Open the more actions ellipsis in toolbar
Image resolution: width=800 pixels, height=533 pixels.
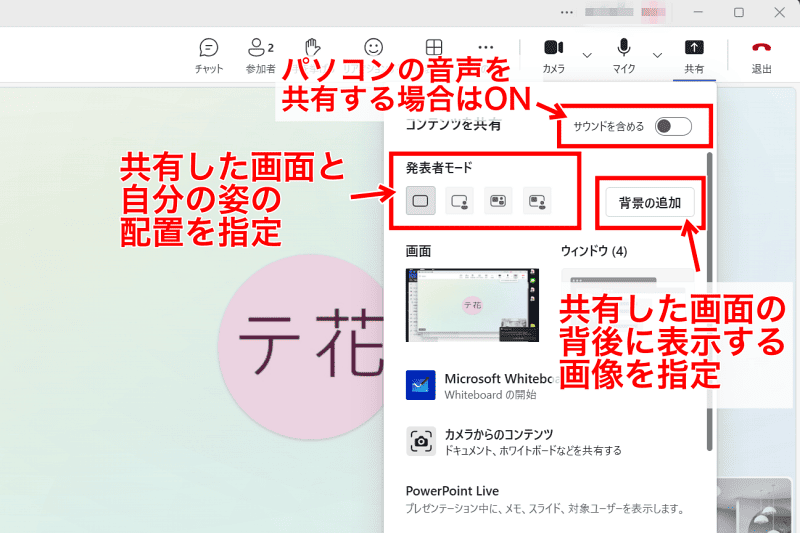486,47
